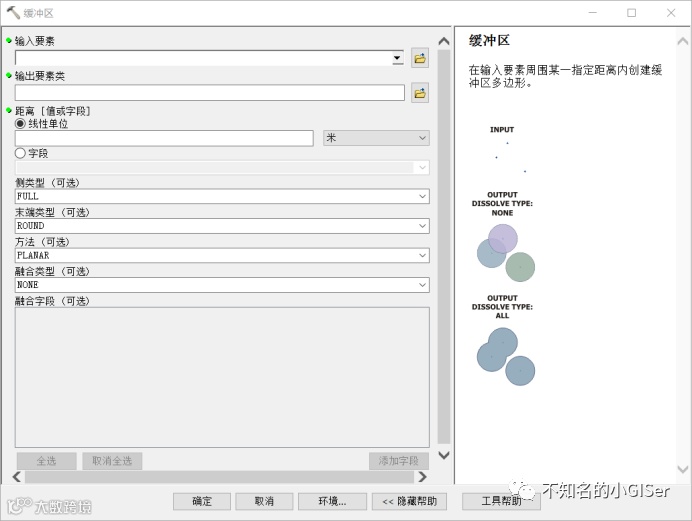692x521 pixels.
Task: Browse for output feature class folder icon
Action: [420, 93]
